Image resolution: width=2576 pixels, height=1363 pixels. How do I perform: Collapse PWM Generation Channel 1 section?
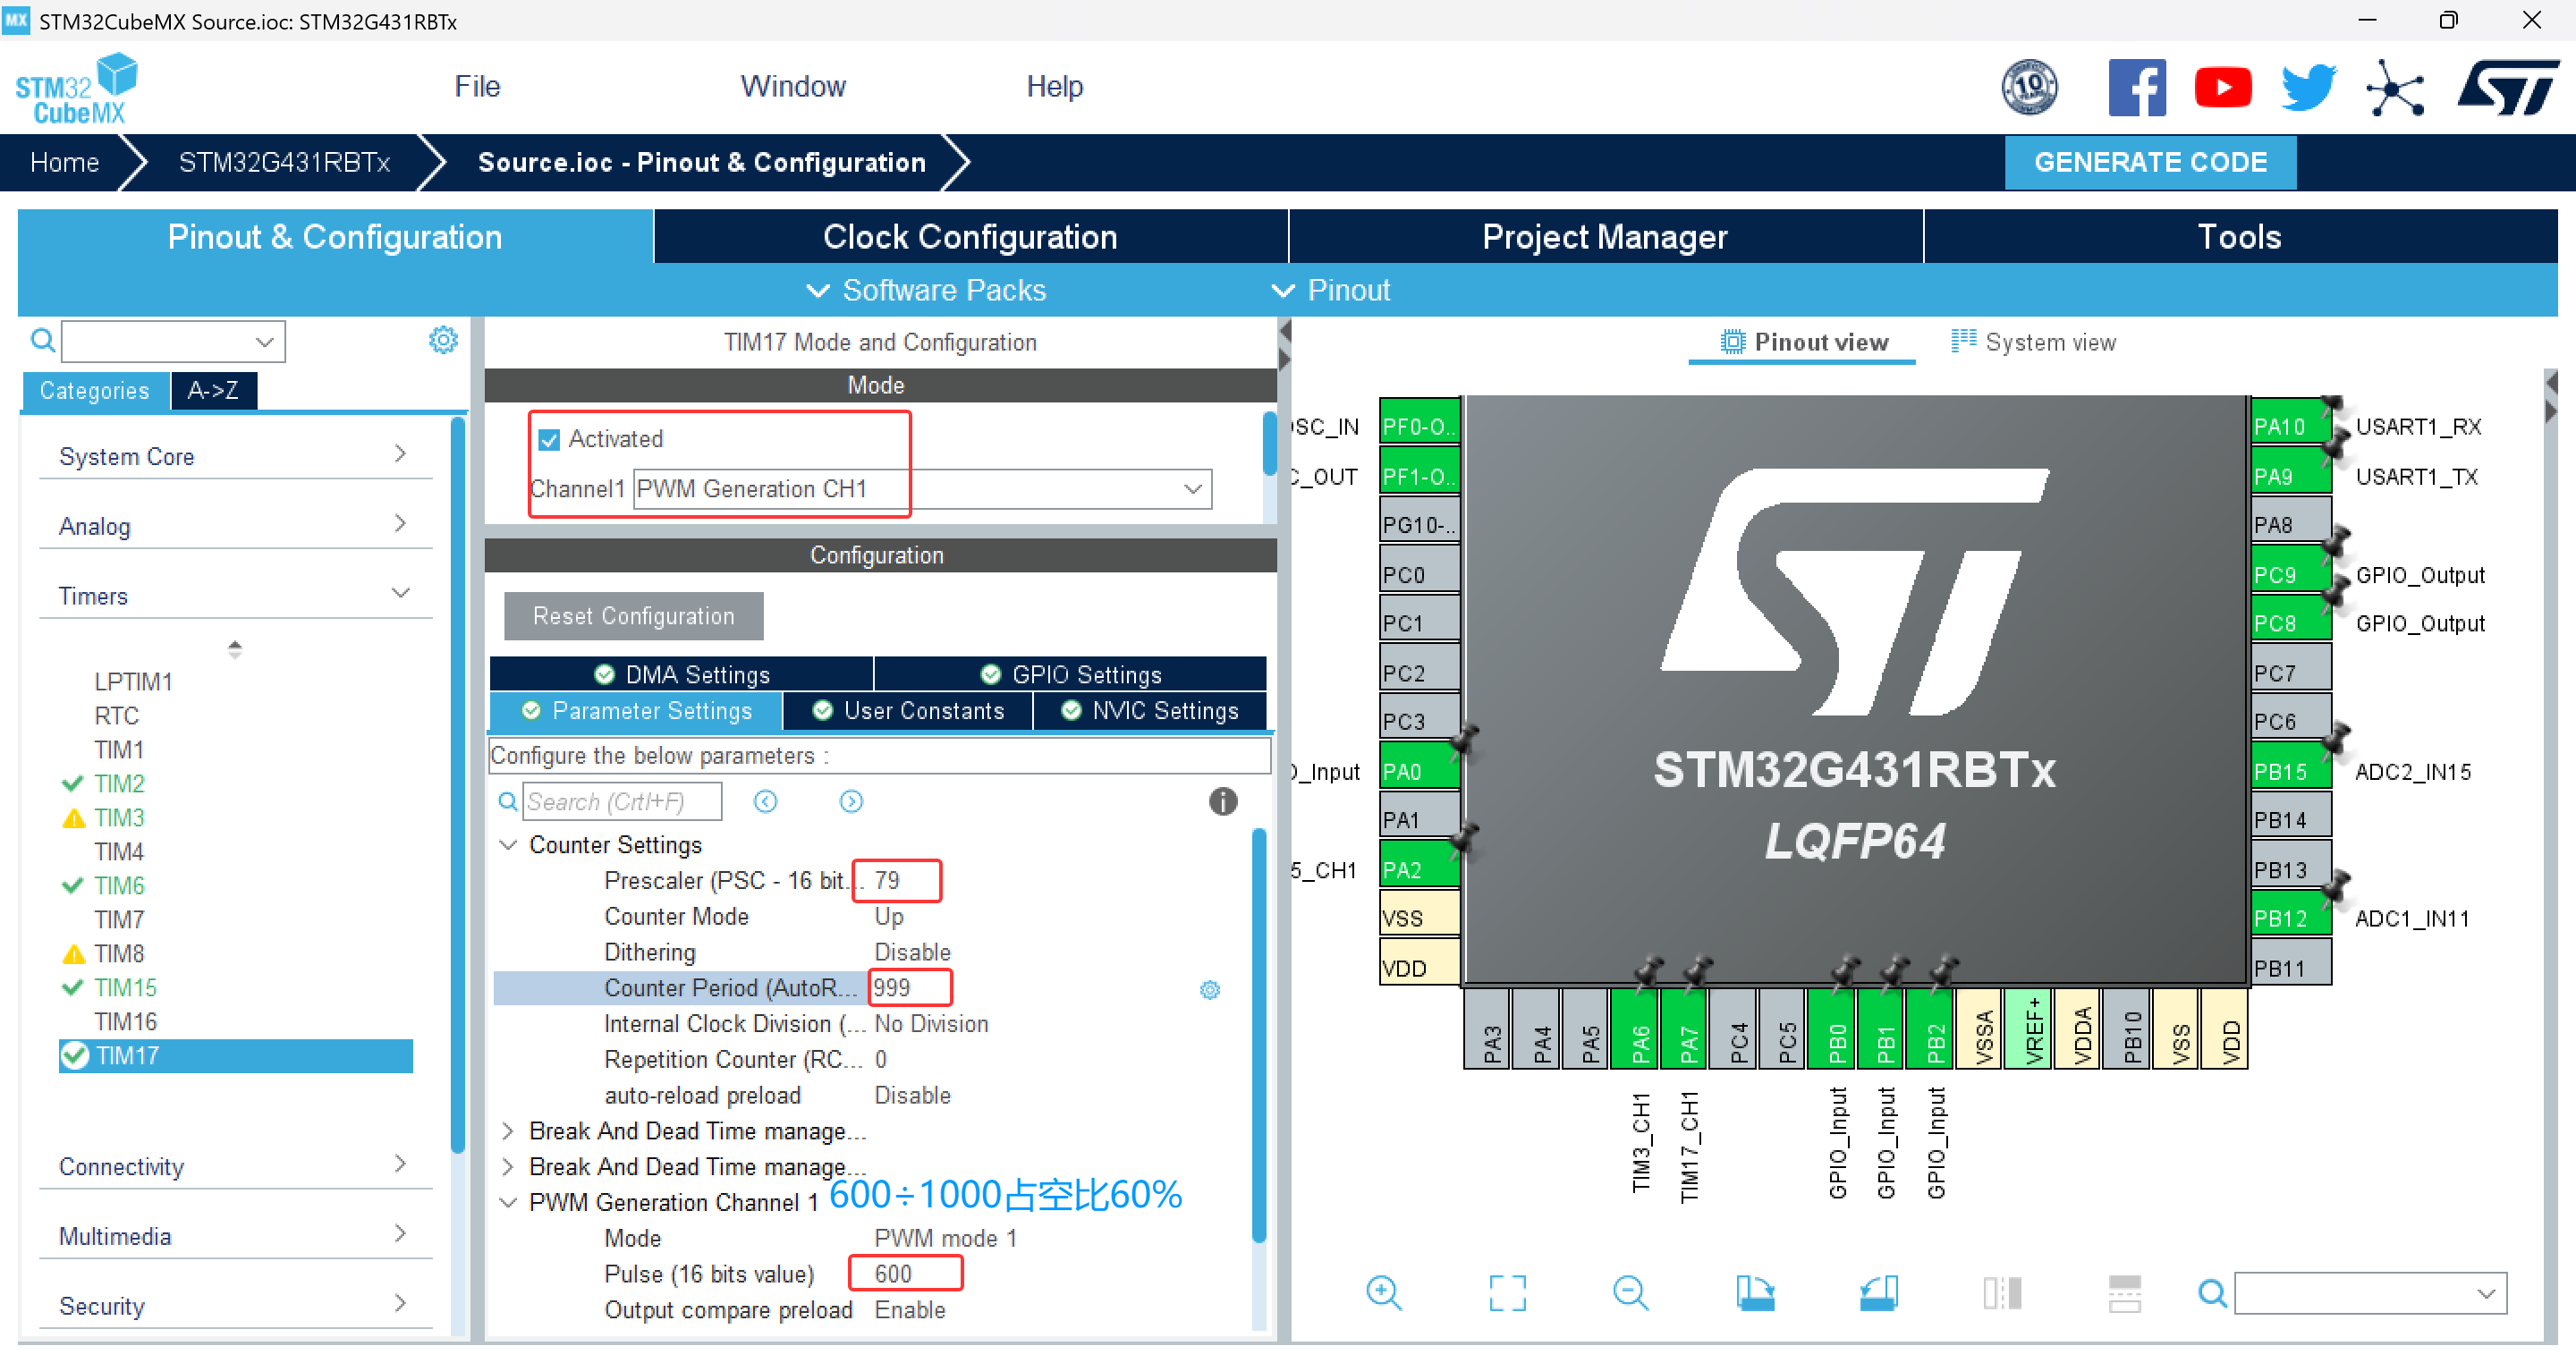click(509, 1202)
